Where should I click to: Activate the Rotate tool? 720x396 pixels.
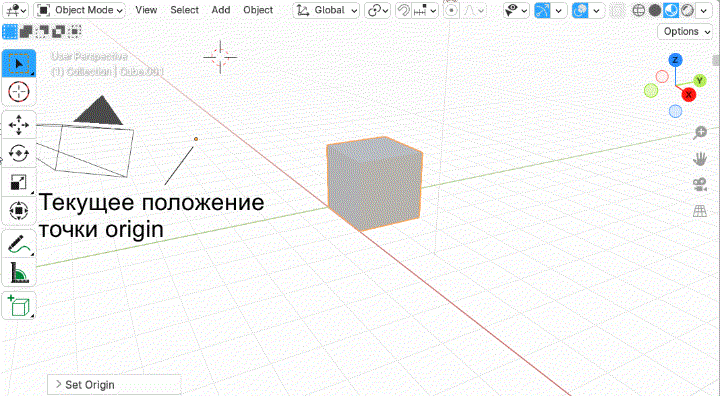19,153
